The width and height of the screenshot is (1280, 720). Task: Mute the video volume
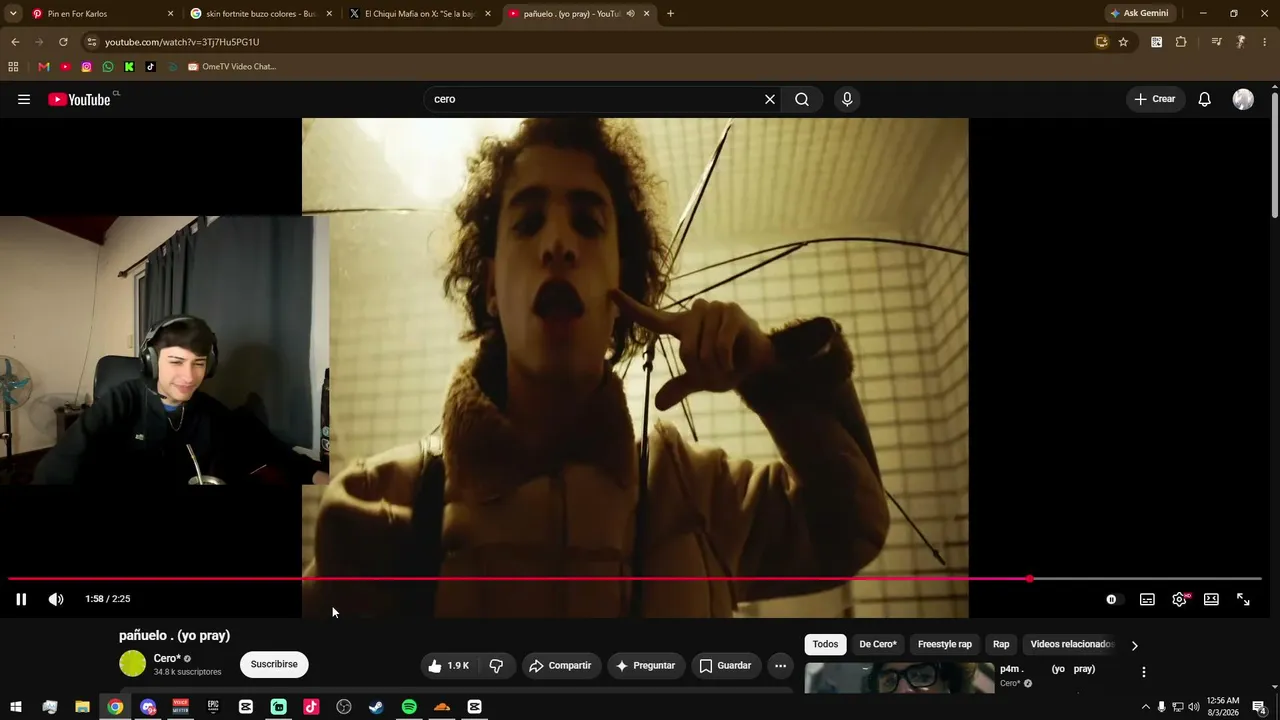[x=56, y=599]
